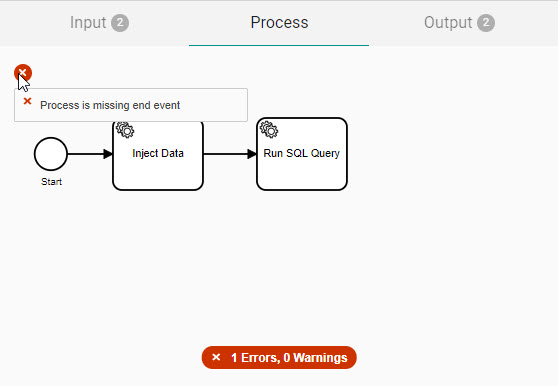Click the red X beside the missing end event message
The image size is (558, 386).
click(27, 101)
